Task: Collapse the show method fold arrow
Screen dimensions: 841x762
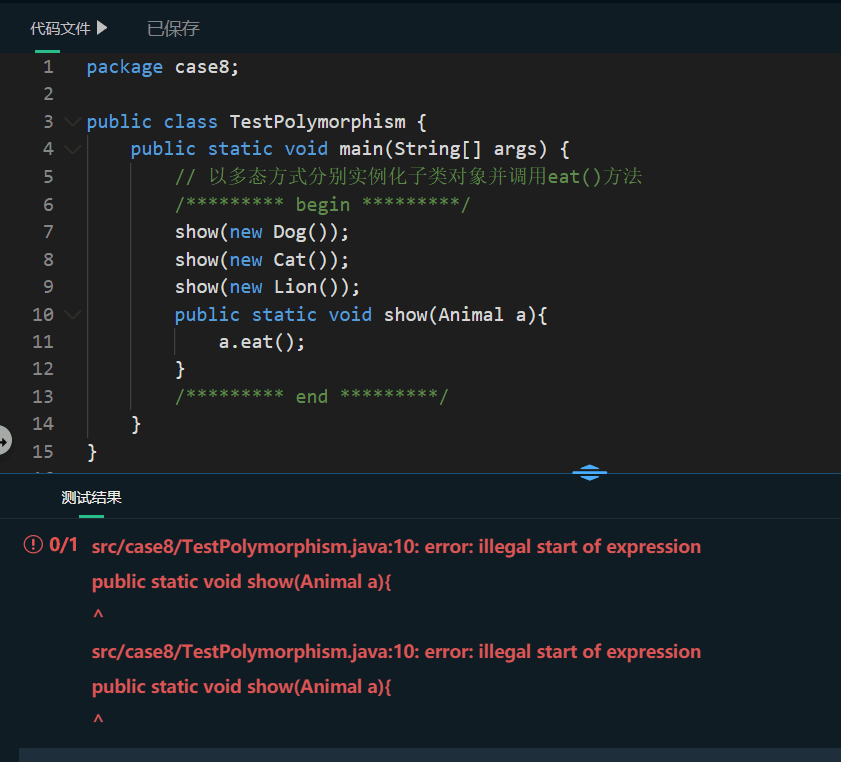Action: [72, 315]
